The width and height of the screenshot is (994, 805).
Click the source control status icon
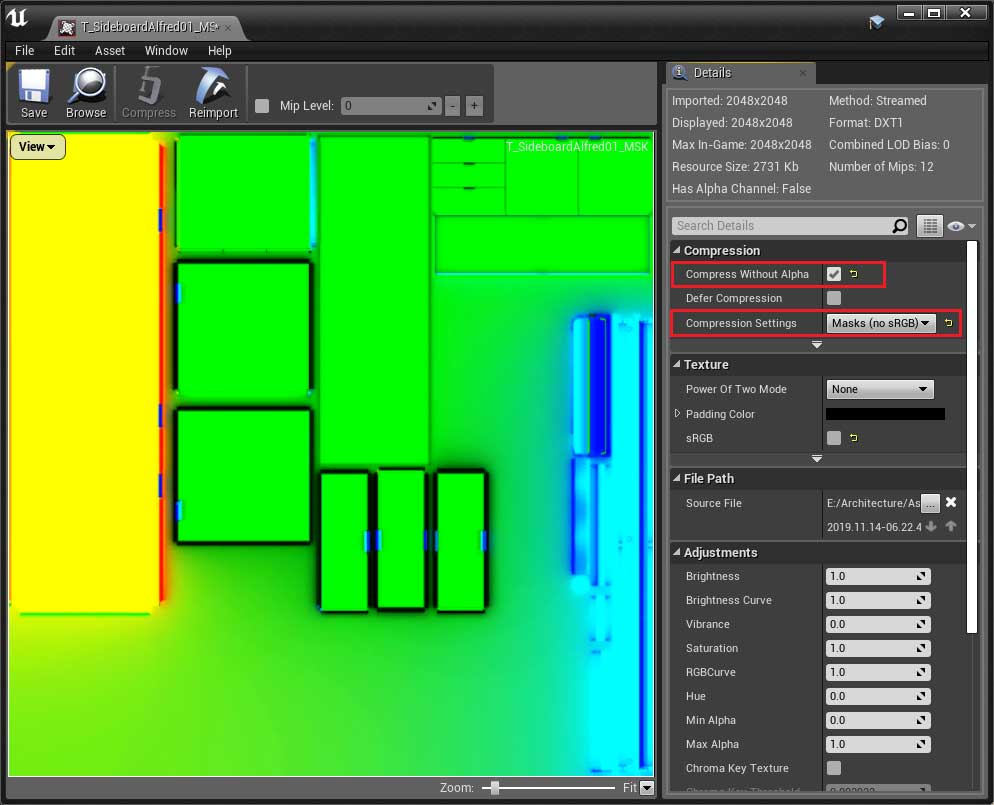(x=877, y=23)
